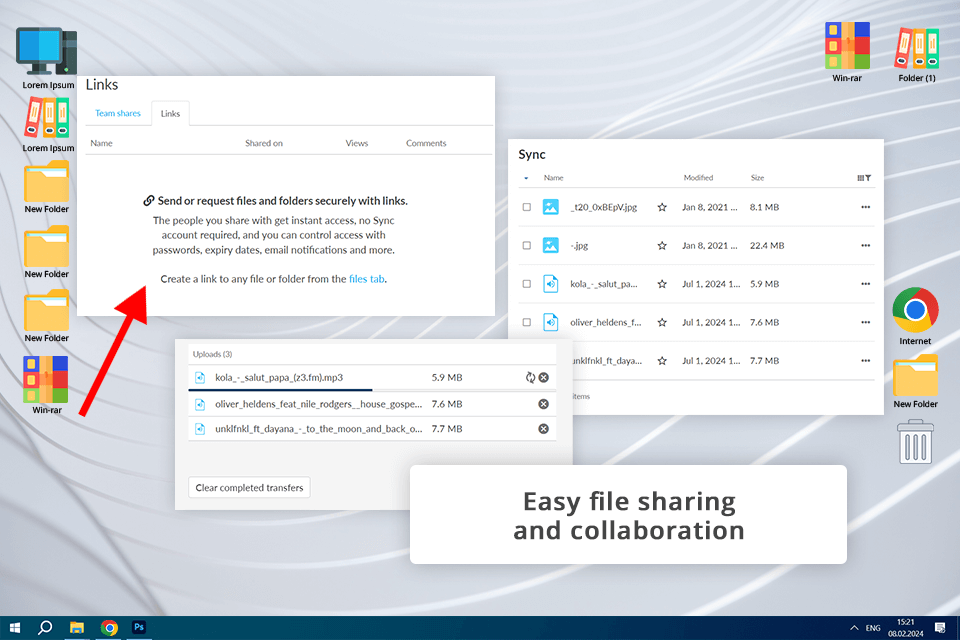Check the box for kola_-_salut_pa...

point(527,284)
